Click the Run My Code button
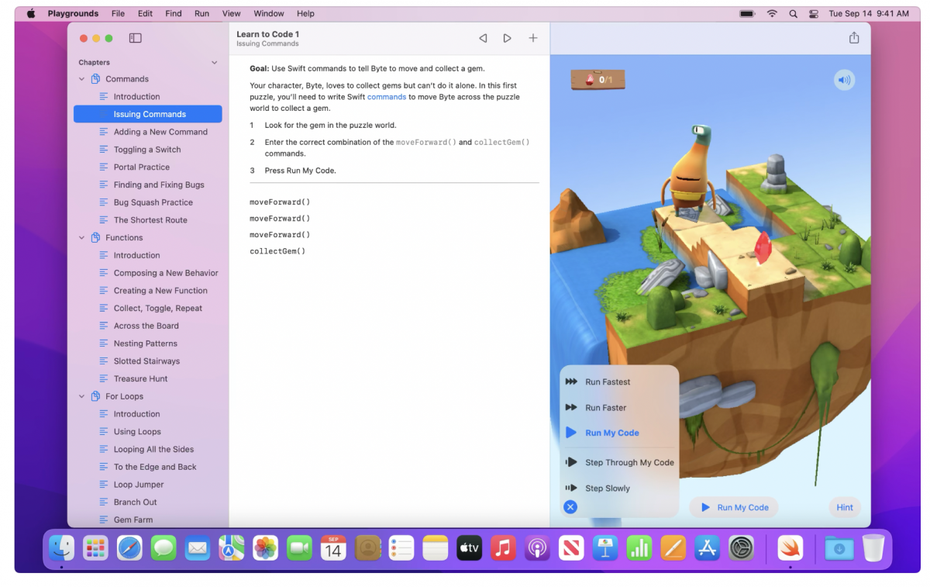The height and width of the screenshot is (587, 930). pyautogui.click(x=734, y=508)
